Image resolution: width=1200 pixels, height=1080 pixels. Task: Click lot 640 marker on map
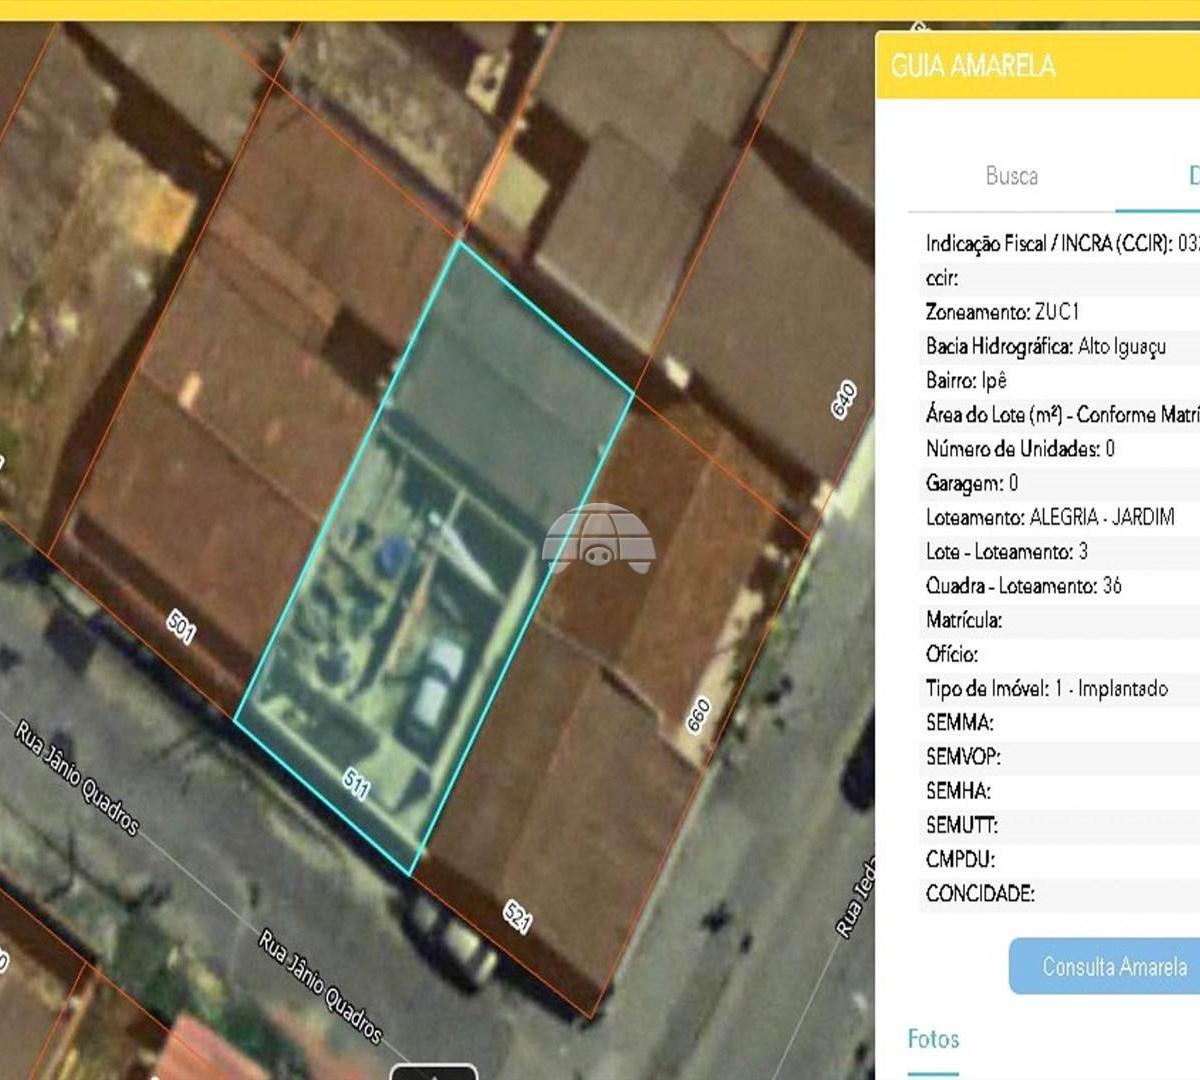pyautogui.click(x=843, y=399)
